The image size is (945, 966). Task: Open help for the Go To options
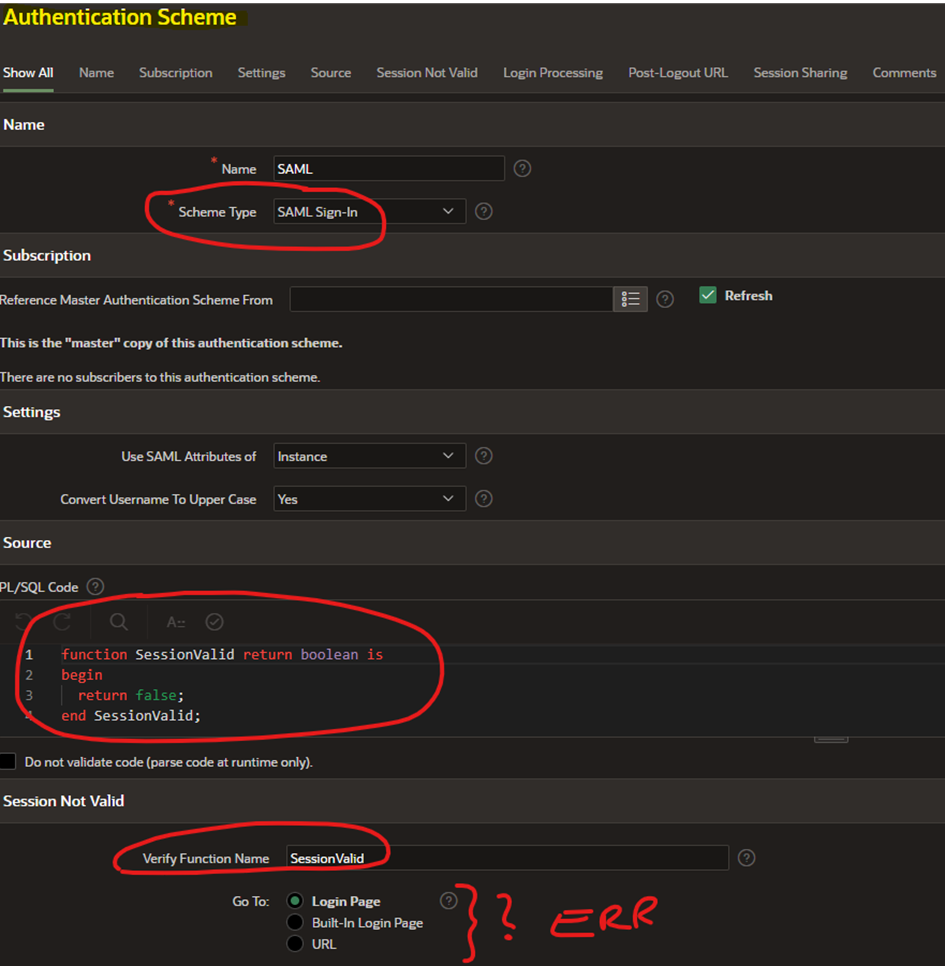click(448, 900)
